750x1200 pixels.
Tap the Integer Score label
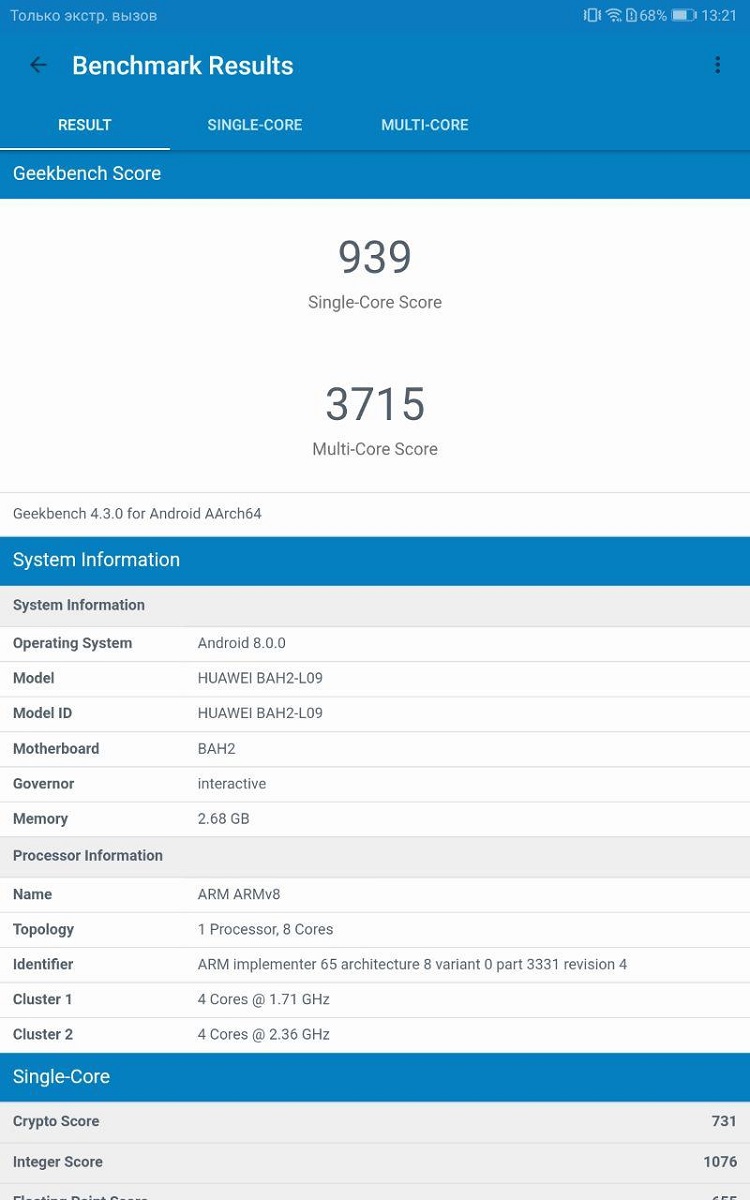[58, 1162]
